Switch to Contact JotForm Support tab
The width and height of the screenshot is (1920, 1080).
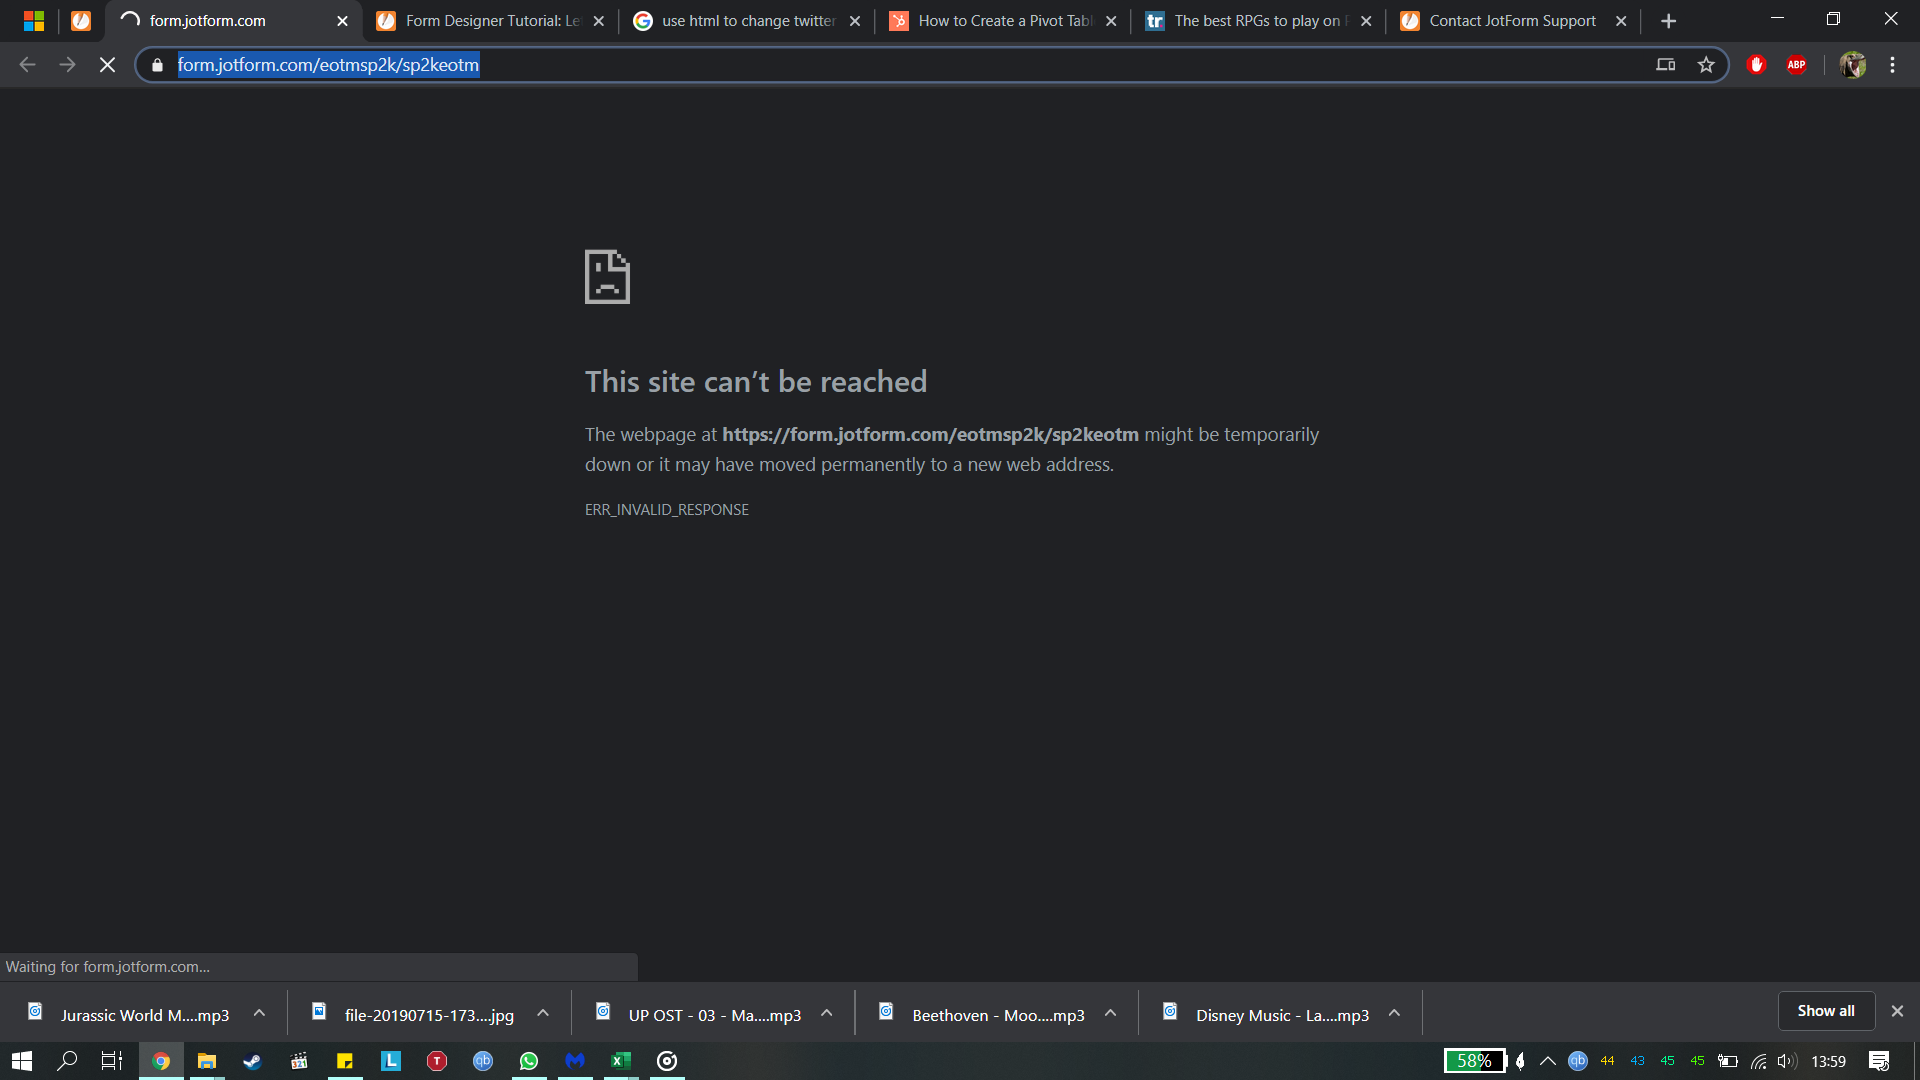pos(1513,21)
